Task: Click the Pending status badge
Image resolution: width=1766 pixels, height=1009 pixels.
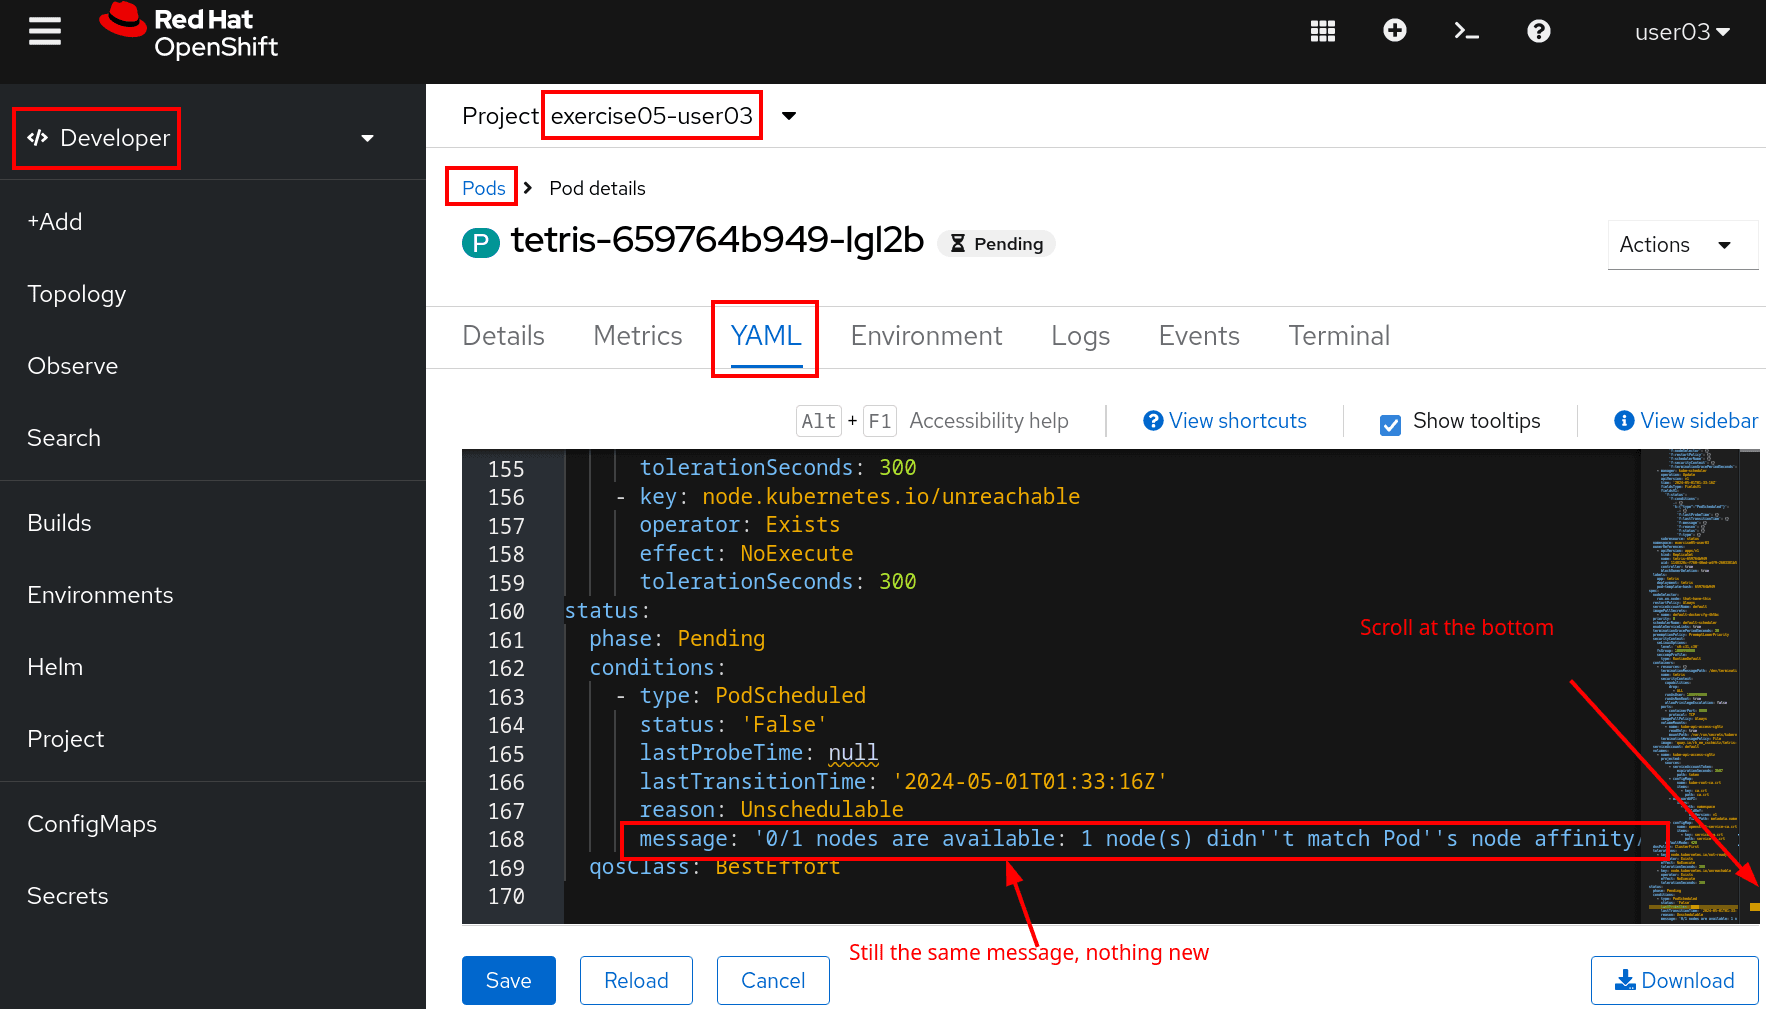Action: [997, 244]
